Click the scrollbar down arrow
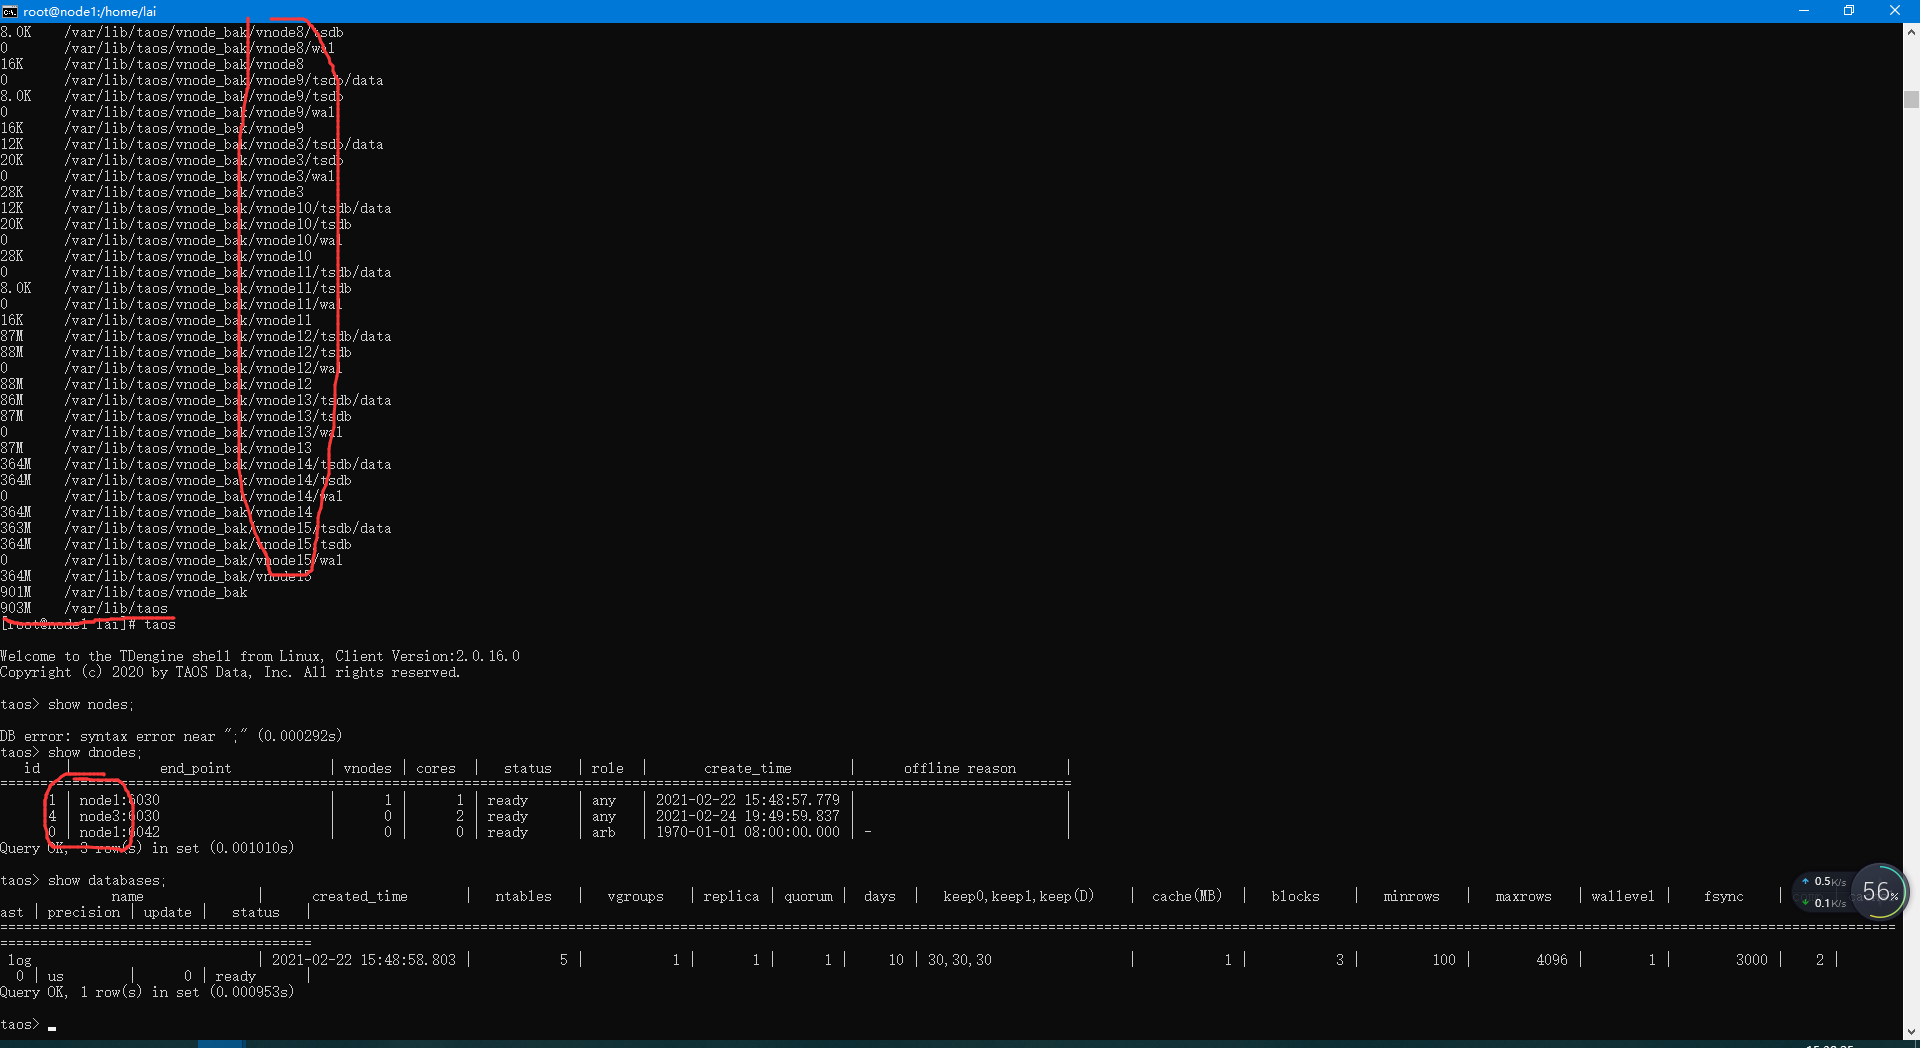Viewport: 1920px width, 1048px height. coord(1910,1032)
